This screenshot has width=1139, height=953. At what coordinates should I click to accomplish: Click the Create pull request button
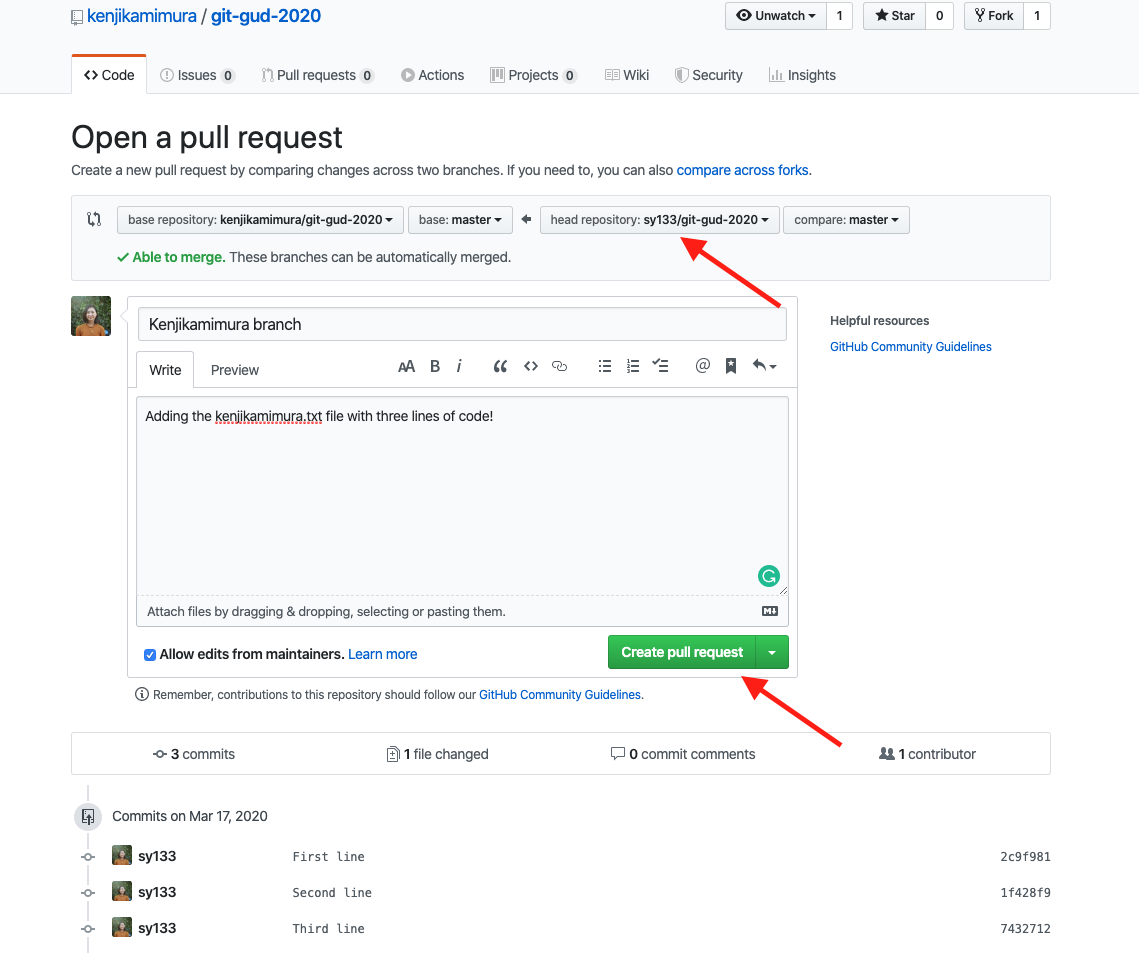pos(682,652)
